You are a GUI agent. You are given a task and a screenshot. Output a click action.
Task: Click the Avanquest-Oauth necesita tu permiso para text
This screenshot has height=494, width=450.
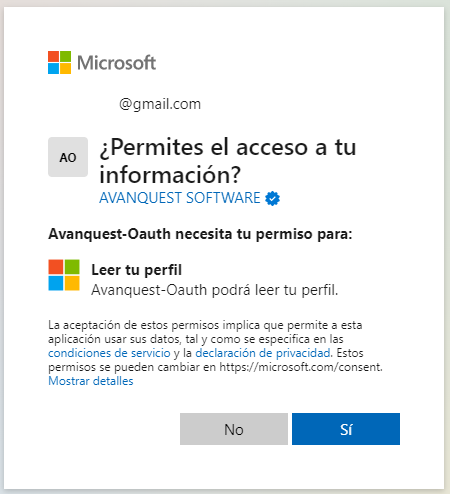tap(200, 234)
